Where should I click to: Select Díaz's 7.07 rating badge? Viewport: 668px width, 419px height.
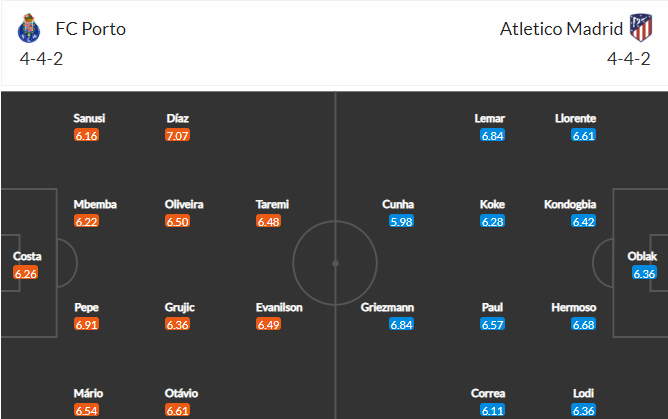[177, 135]
